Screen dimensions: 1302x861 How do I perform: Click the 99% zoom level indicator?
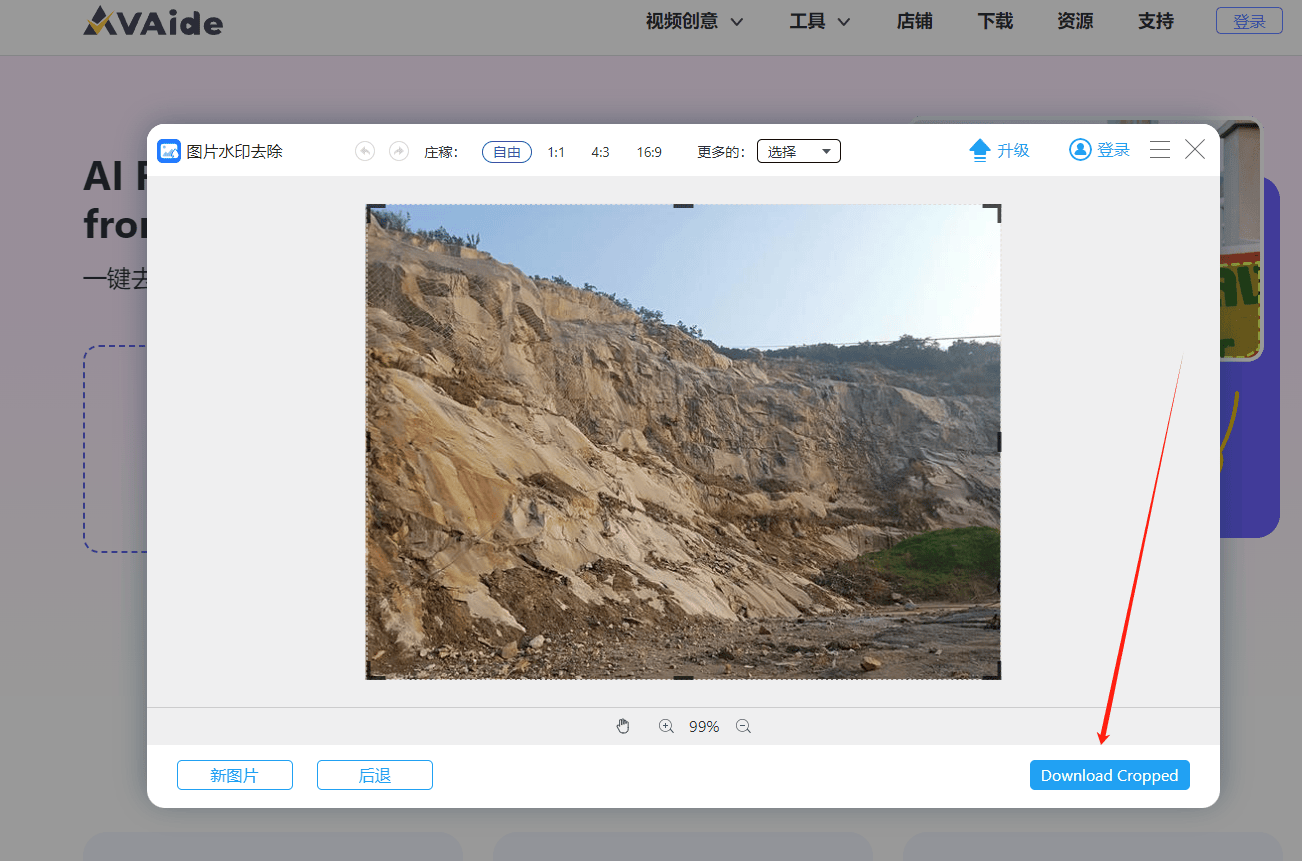[x=704, y=726]
